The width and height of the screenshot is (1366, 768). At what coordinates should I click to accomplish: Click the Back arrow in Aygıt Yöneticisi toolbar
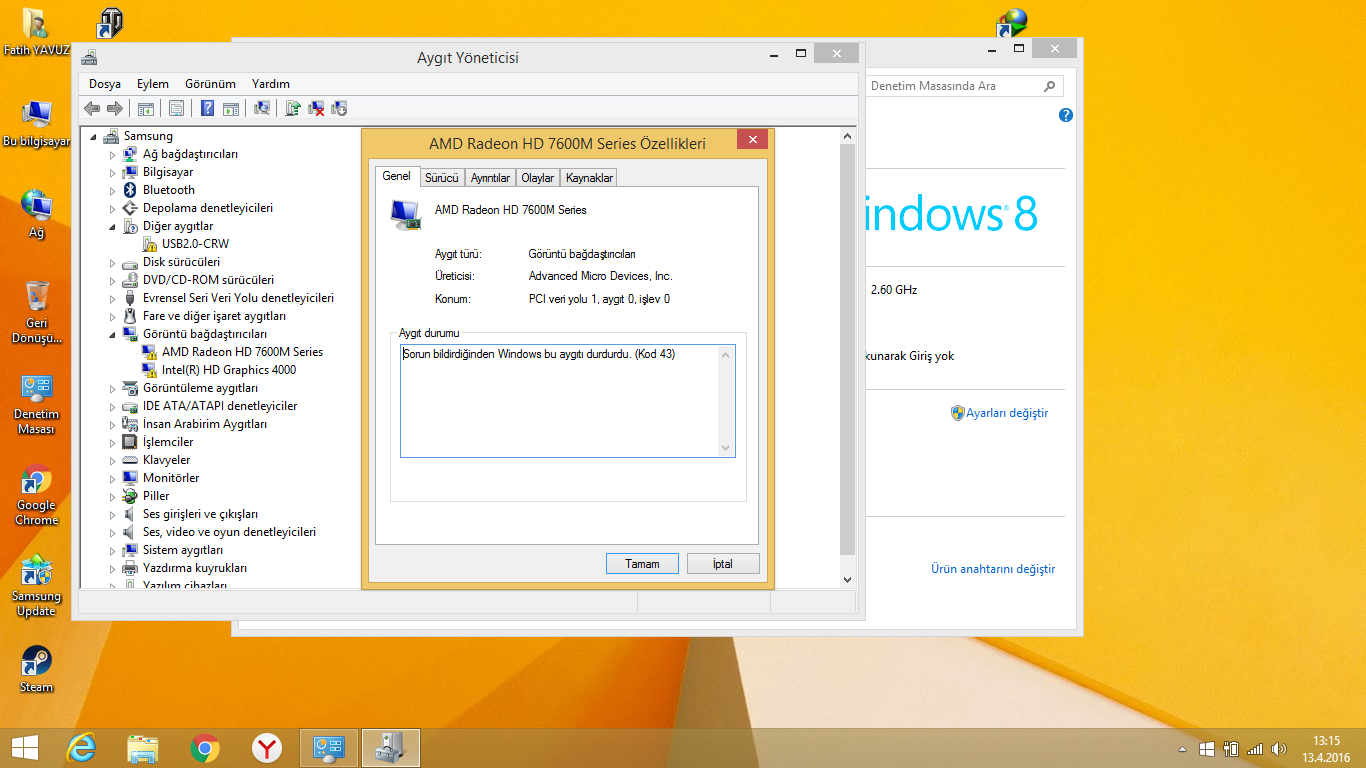pyautogui.click(x=92, y=108)
